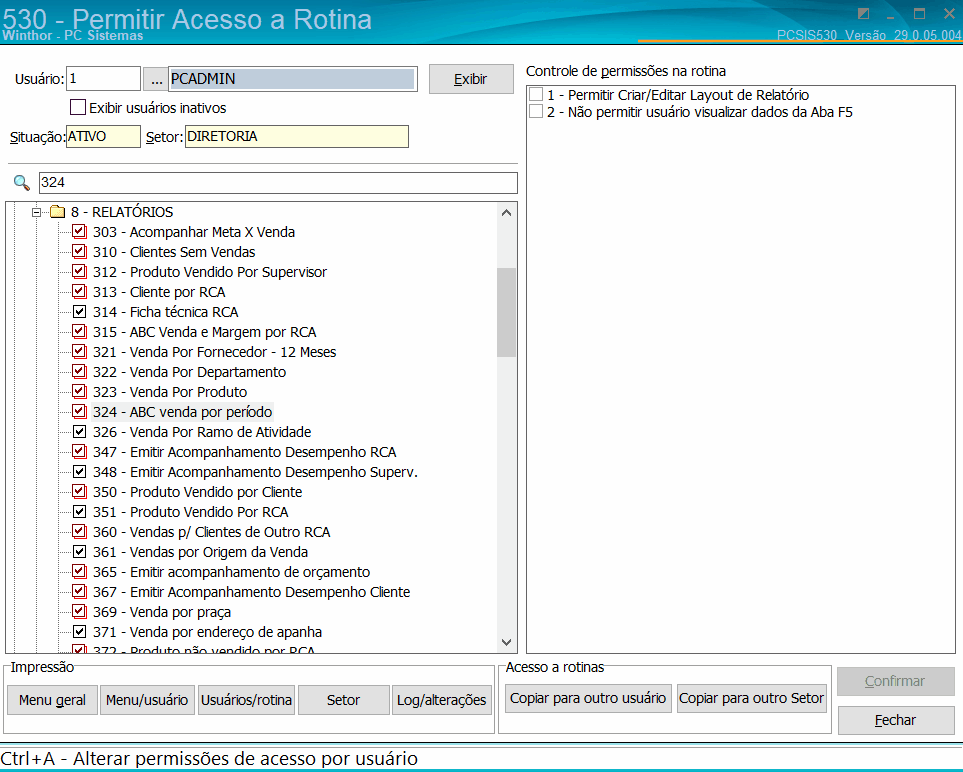963x772 pixels.
Task: Select row 369 - Venda por praça
Action: [162, 612]
